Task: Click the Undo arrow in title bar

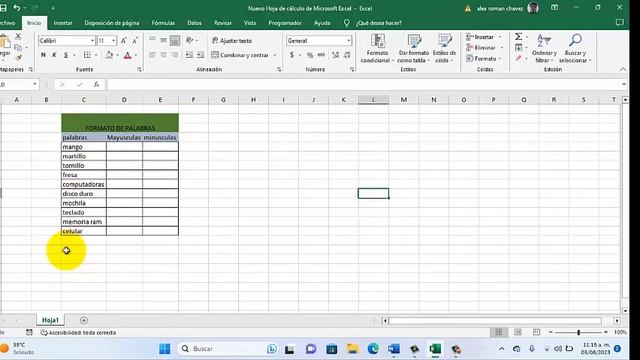Action: coord(16,8)
